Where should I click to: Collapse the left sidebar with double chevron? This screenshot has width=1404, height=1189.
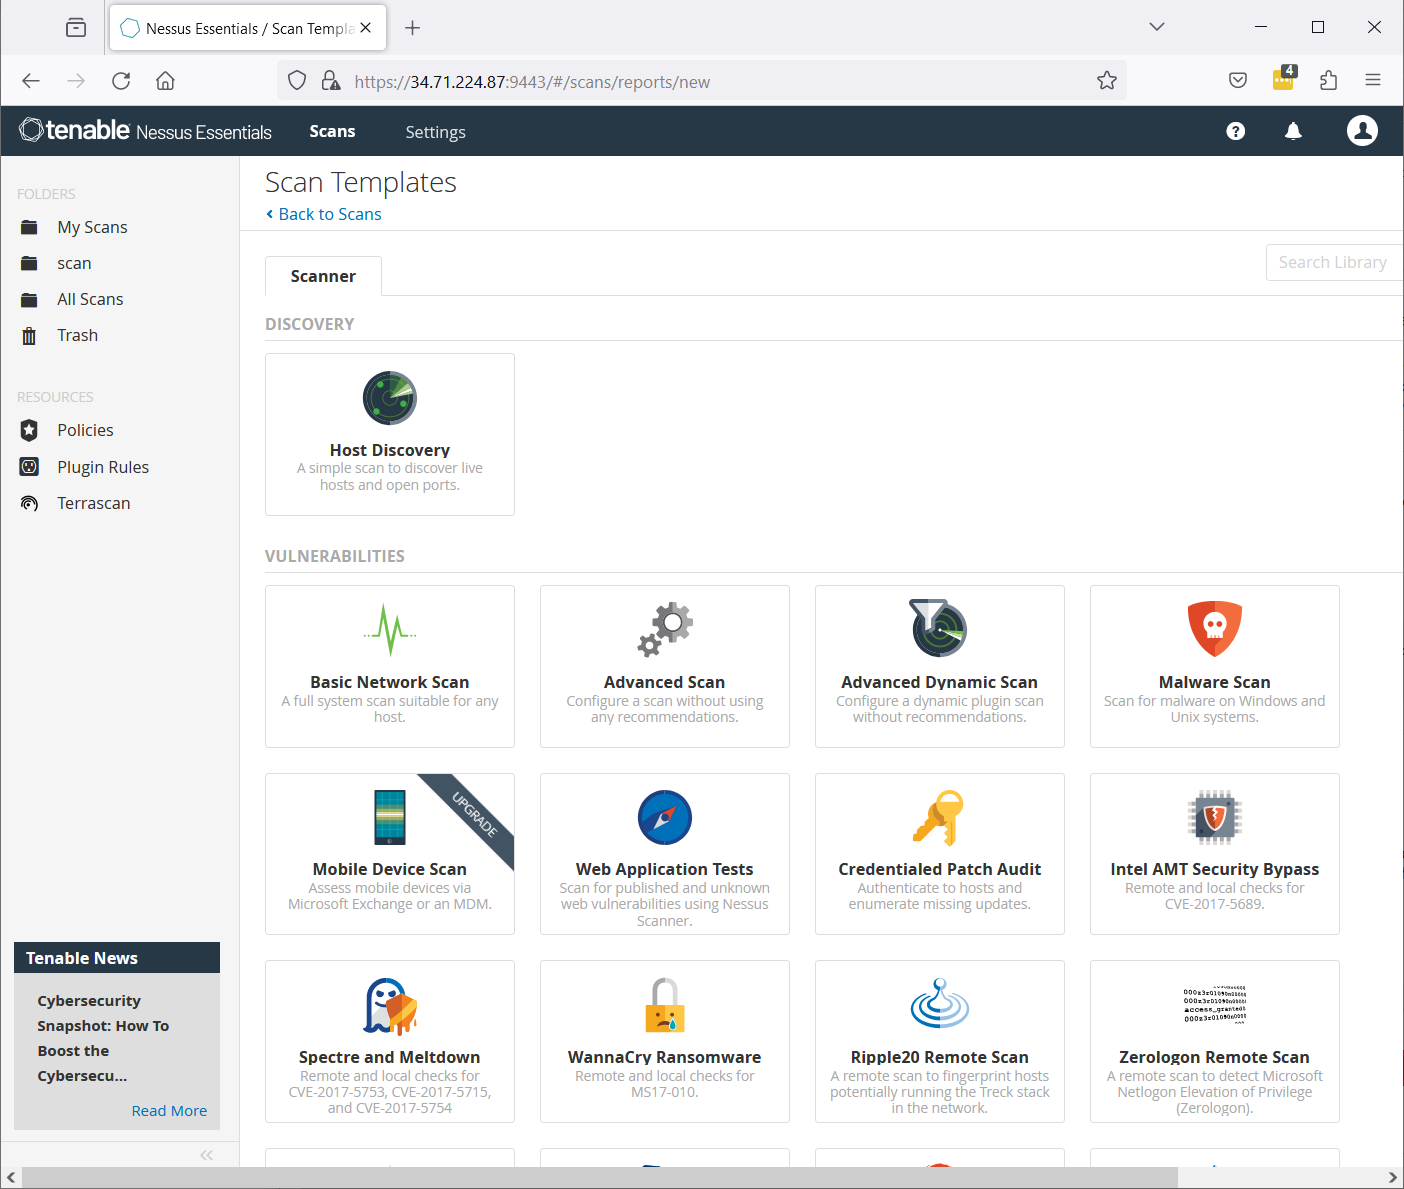pyautogui.click(x=206, y=1155)
